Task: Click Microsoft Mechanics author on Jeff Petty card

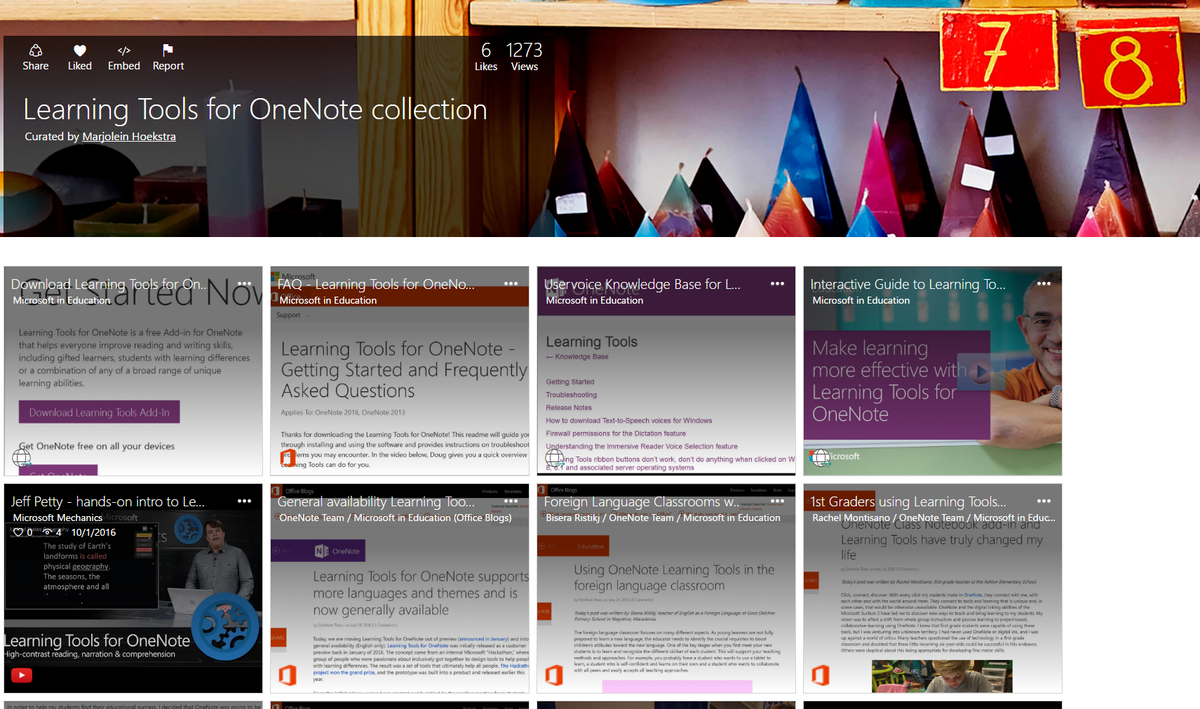Action: (58, 518)
